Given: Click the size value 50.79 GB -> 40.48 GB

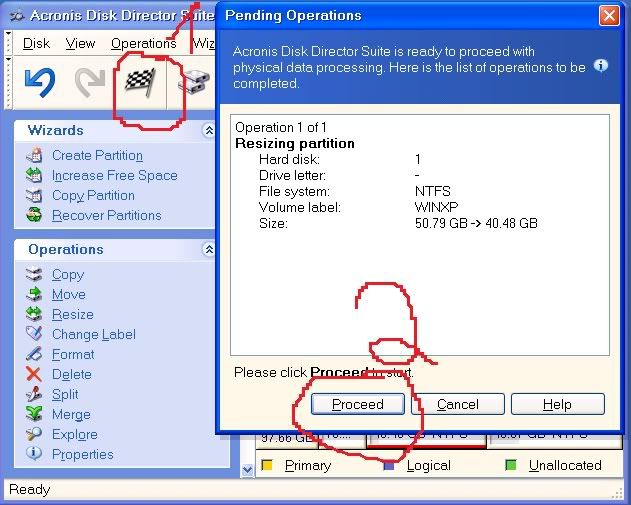Looking at the screenshot, I should pos(476,223).
